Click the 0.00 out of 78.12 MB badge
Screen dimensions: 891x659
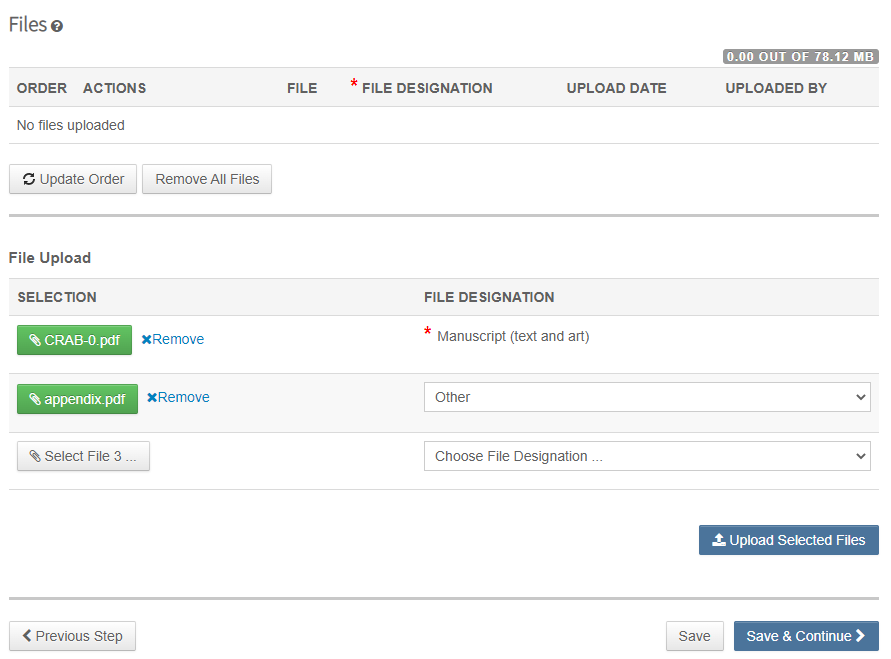pyautogui.click(x=801, y=57)
